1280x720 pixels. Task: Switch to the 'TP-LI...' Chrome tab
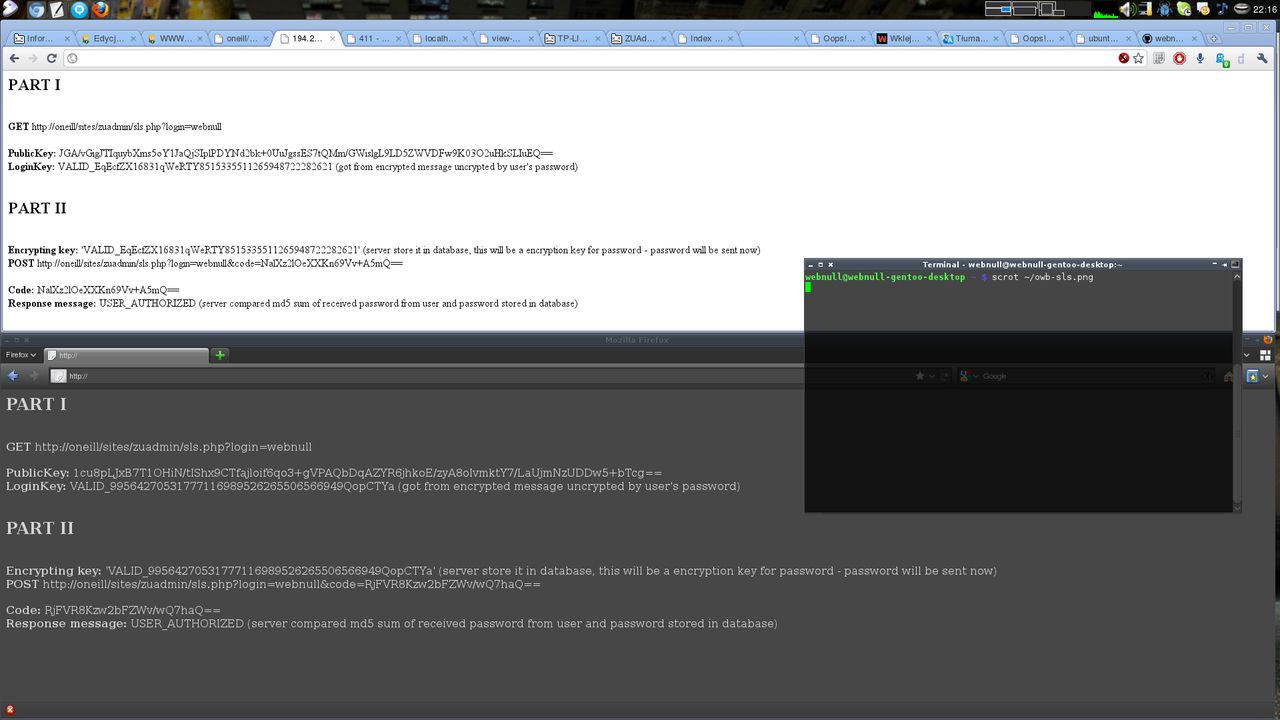coord(573,38)
